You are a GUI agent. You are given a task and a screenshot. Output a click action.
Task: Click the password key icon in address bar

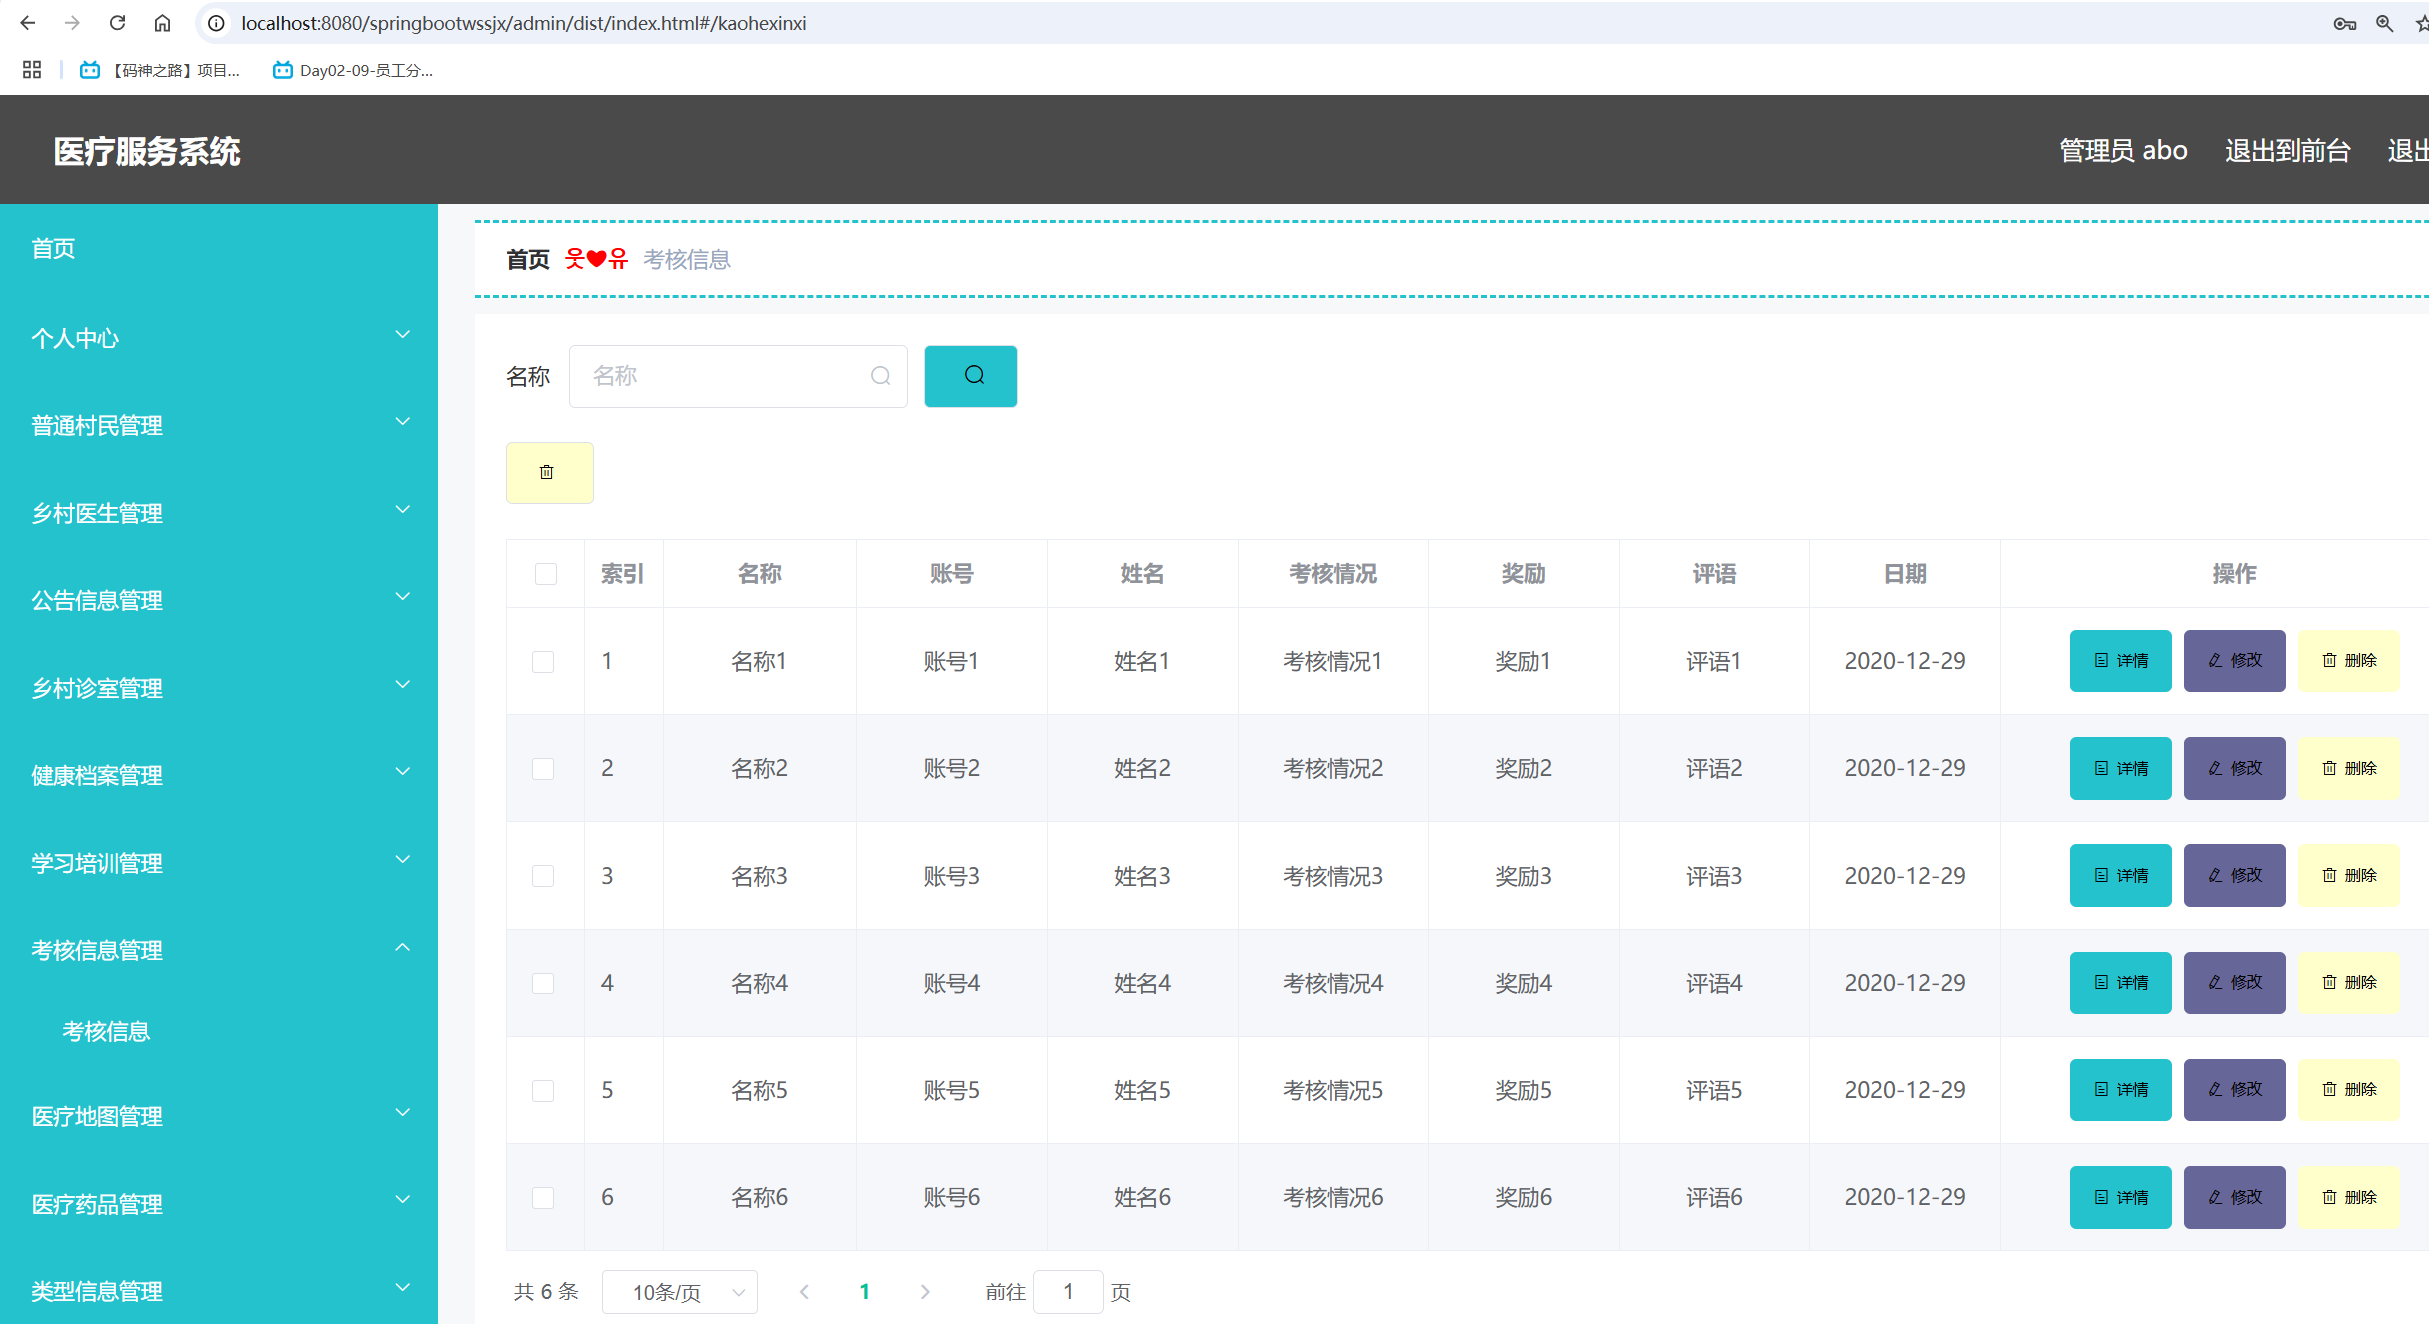click(x=2344, y=23)
